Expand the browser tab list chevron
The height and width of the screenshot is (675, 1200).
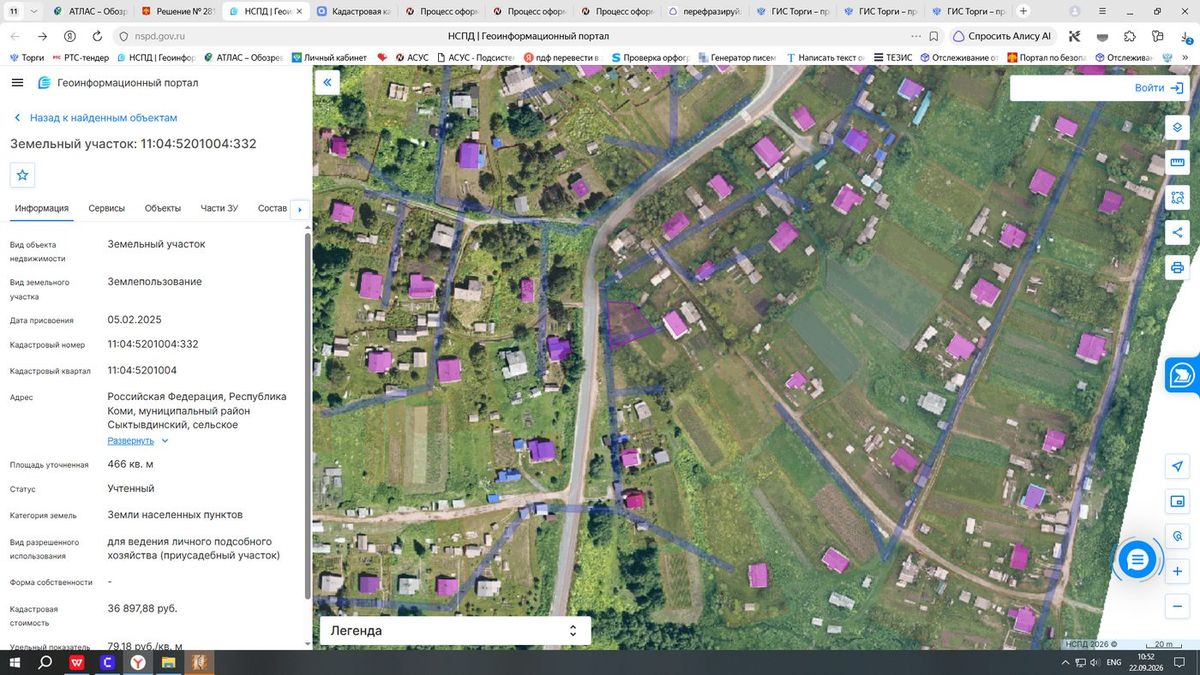36,11
